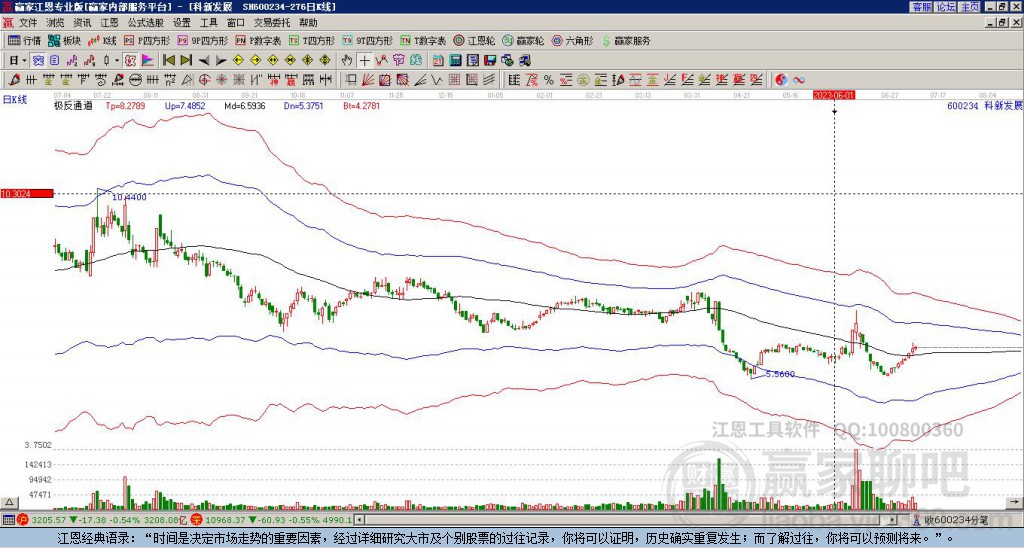The width and height of the screenshot is (1024, 548).
Task: Click the 2023-06-01 date marker
Action: (834, 95)
